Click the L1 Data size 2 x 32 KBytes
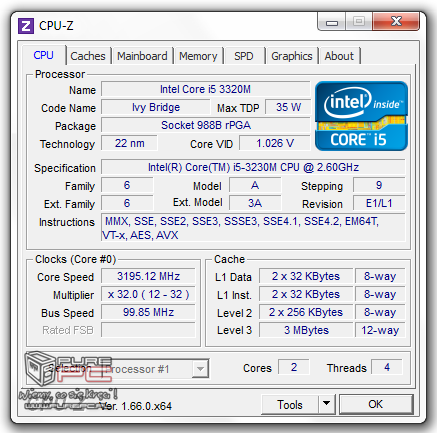The image size is (437, 433). (306, 276)
